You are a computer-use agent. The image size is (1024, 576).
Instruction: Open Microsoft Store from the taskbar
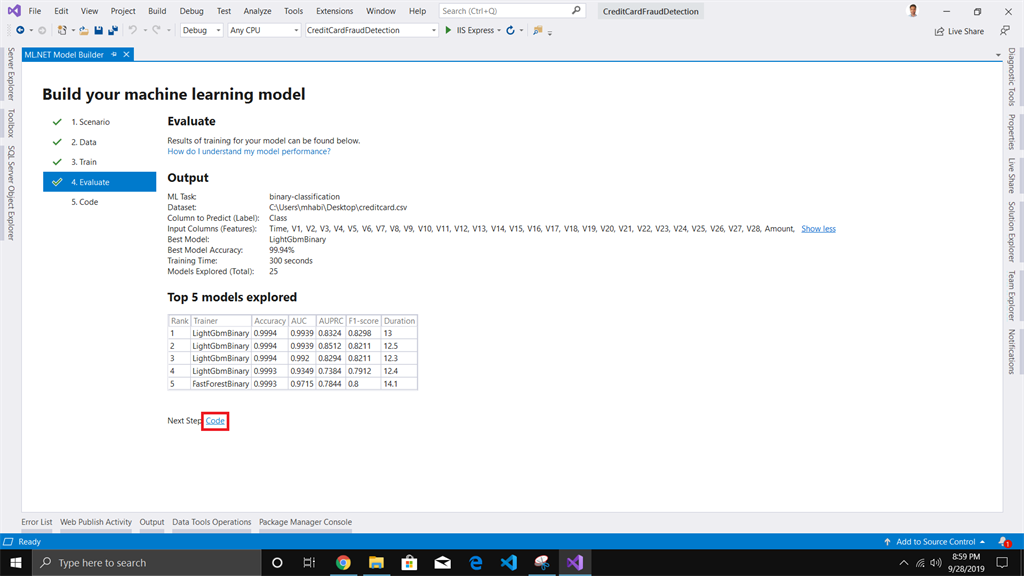point(409,562)
